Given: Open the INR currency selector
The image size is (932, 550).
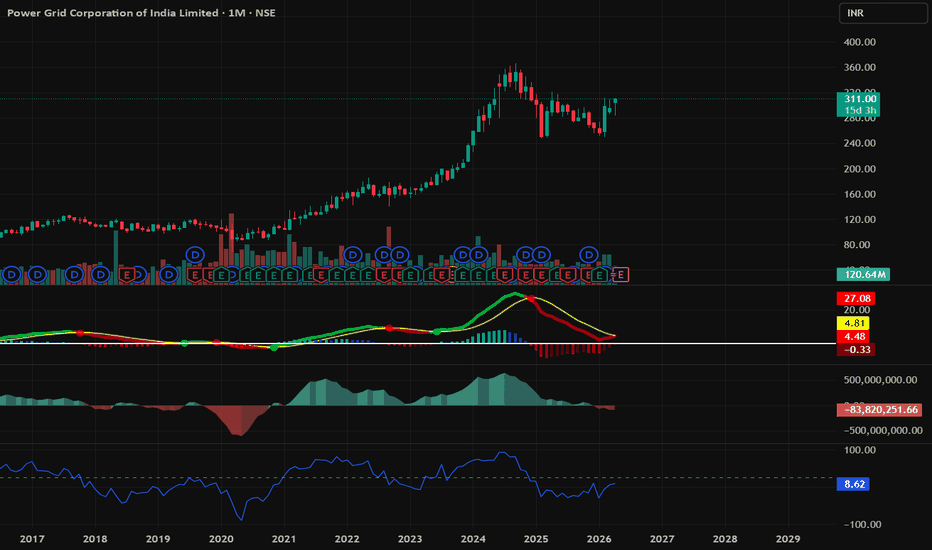Looking at the screenshot, I should coord(883,13).
